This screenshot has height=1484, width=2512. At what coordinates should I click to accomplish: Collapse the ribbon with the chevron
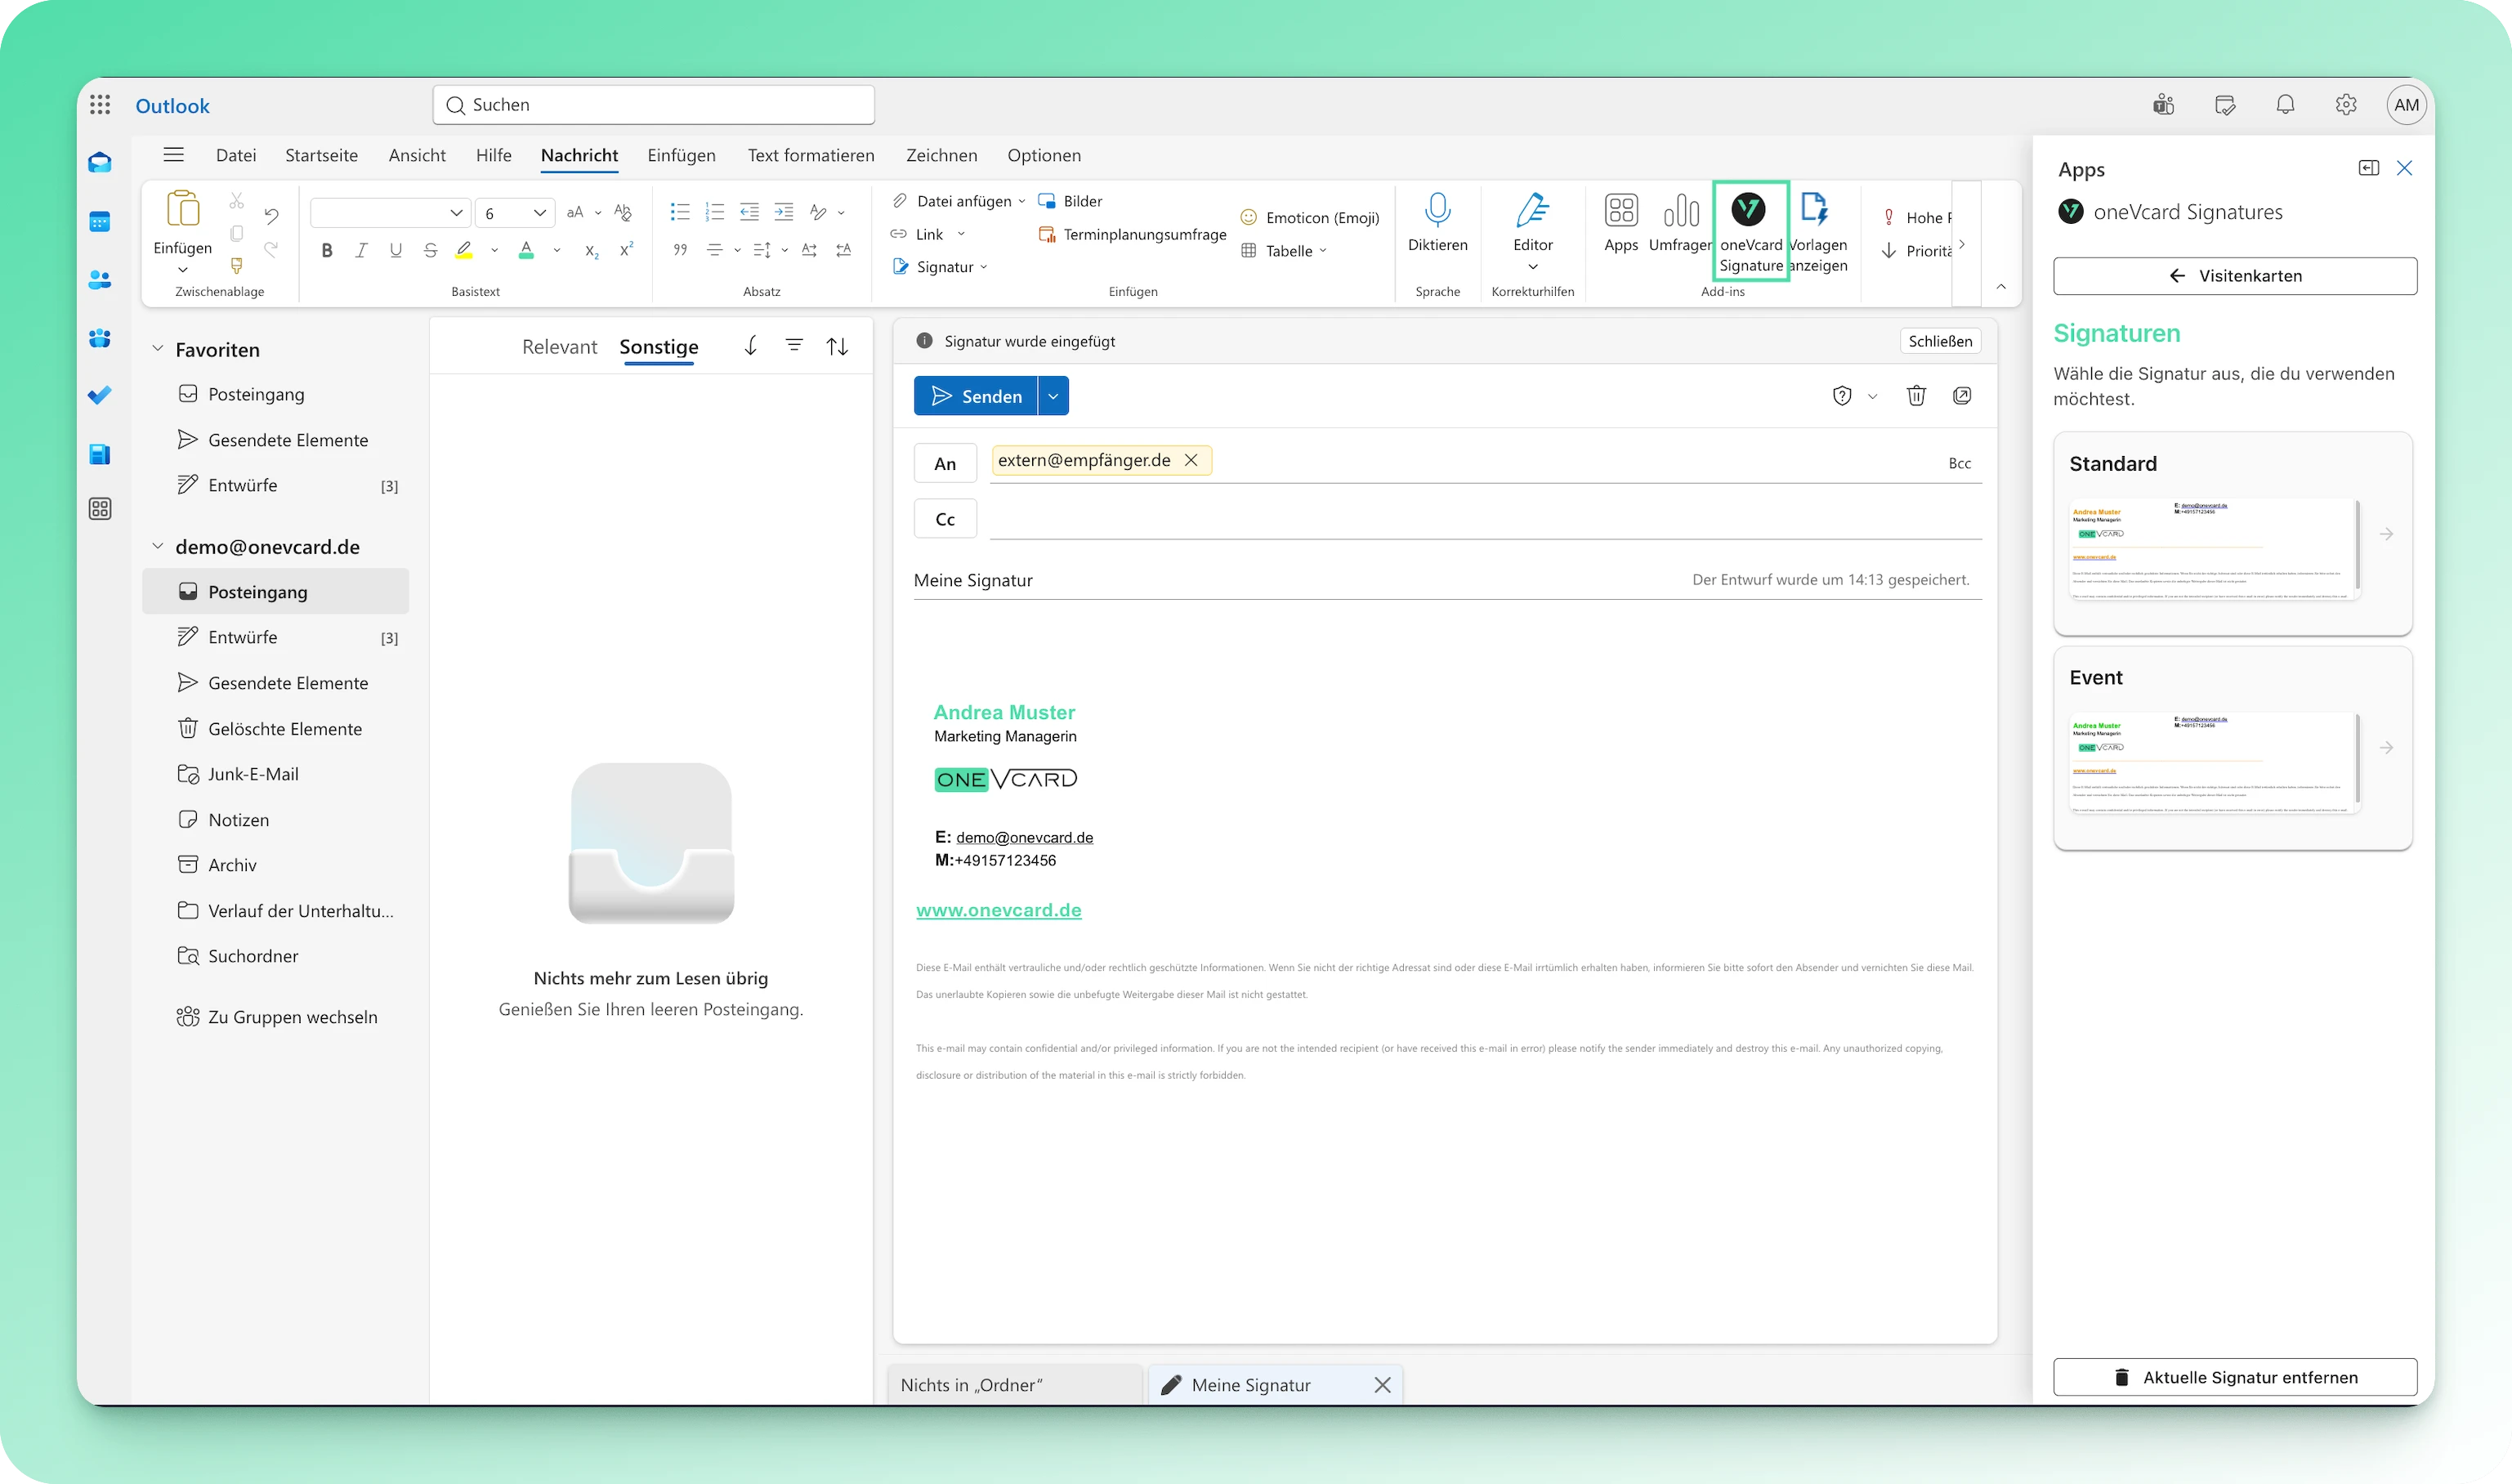(x=2001, y=287)
